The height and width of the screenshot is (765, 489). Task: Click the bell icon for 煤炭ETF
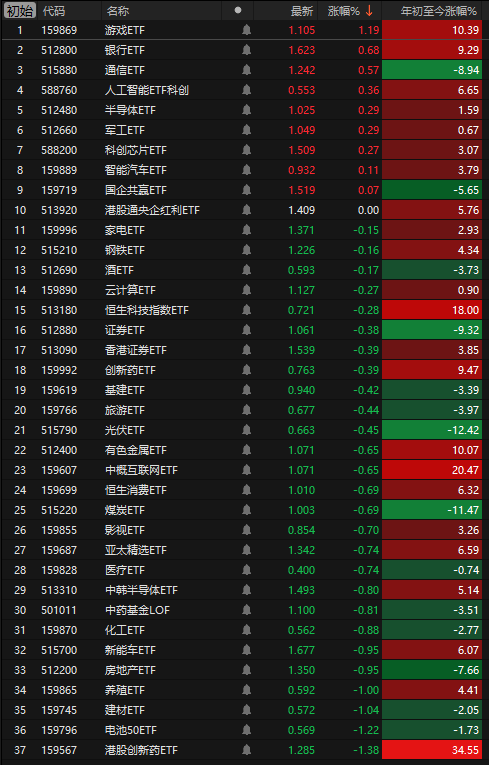[246, 510]
